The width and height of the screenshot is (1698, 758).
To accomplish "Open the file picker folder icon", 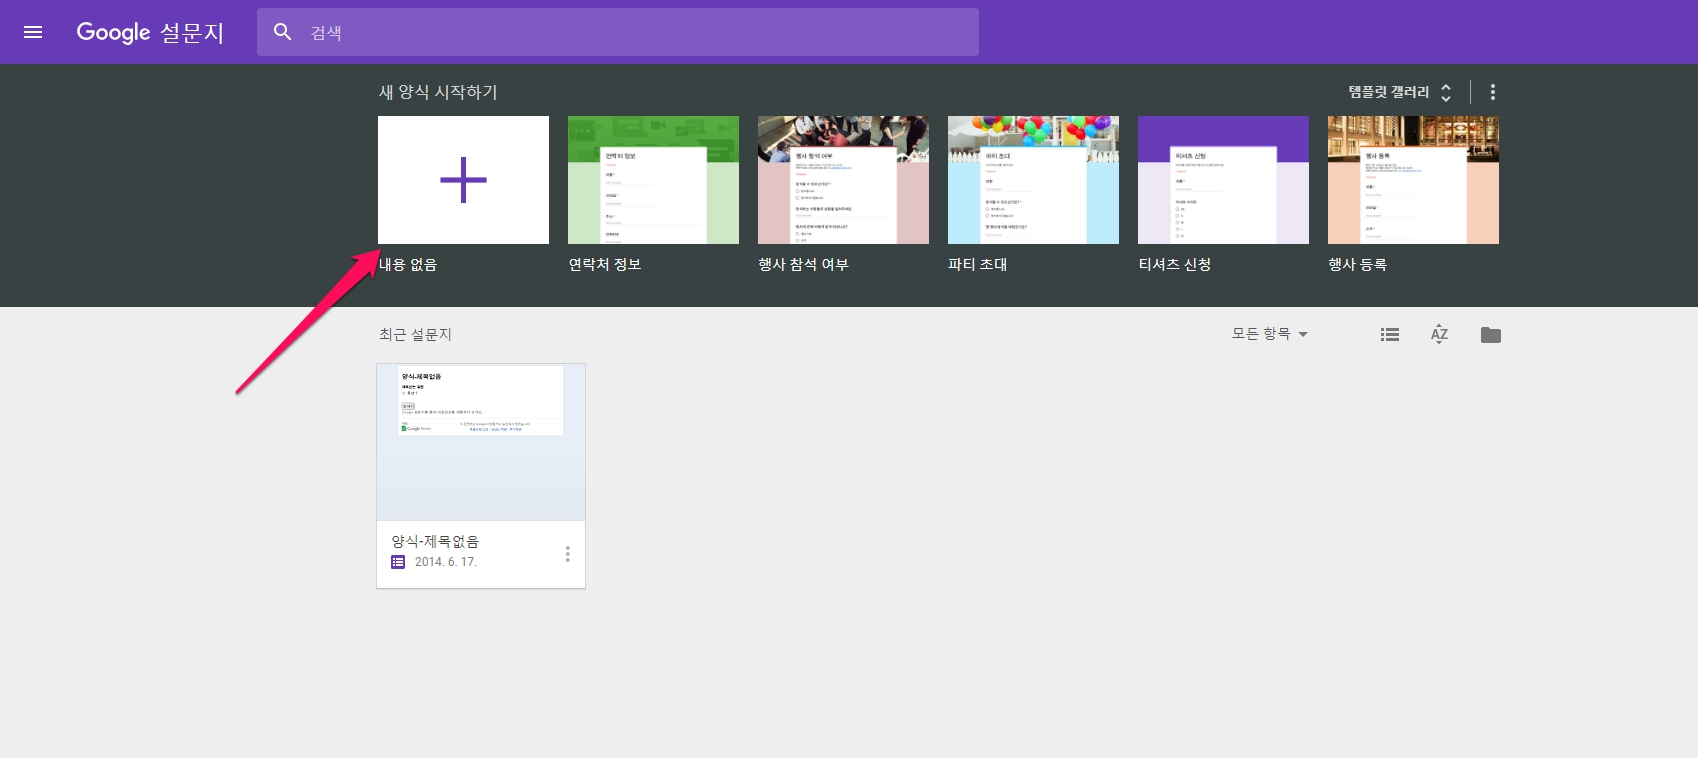I will pos(1491,335).
